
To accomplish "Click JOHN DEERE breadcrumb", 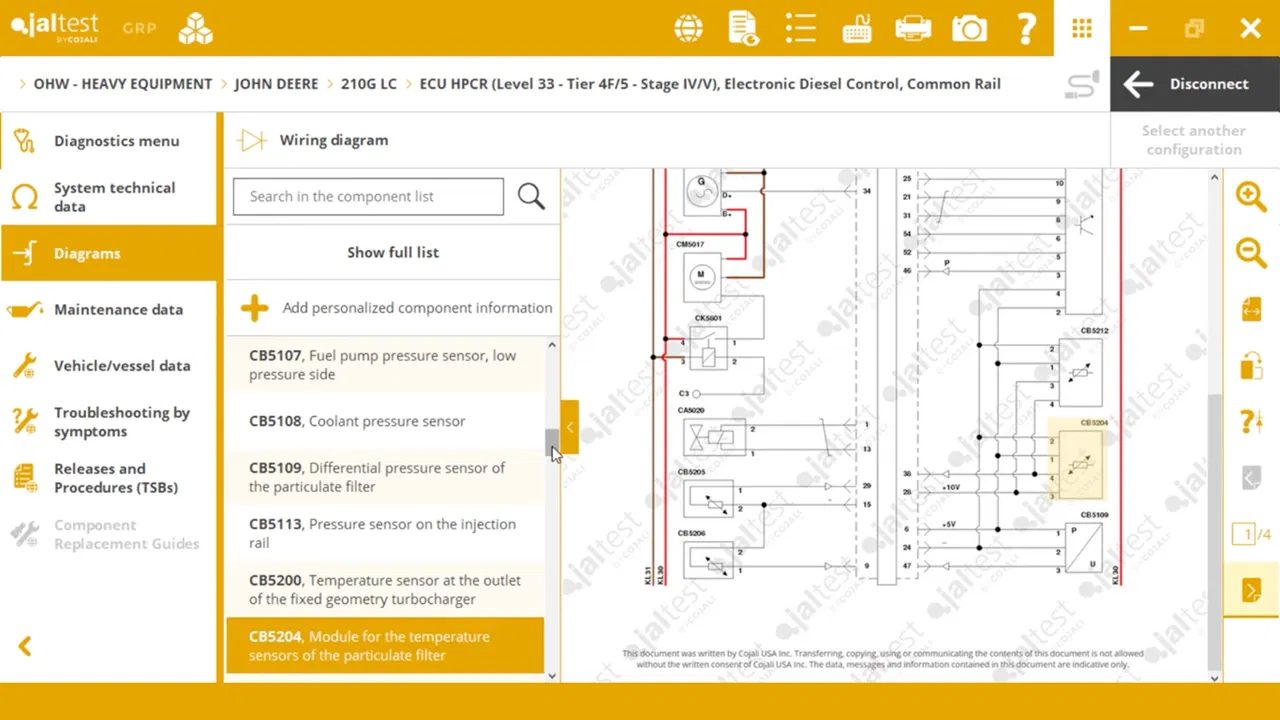I will coord(276,84).
